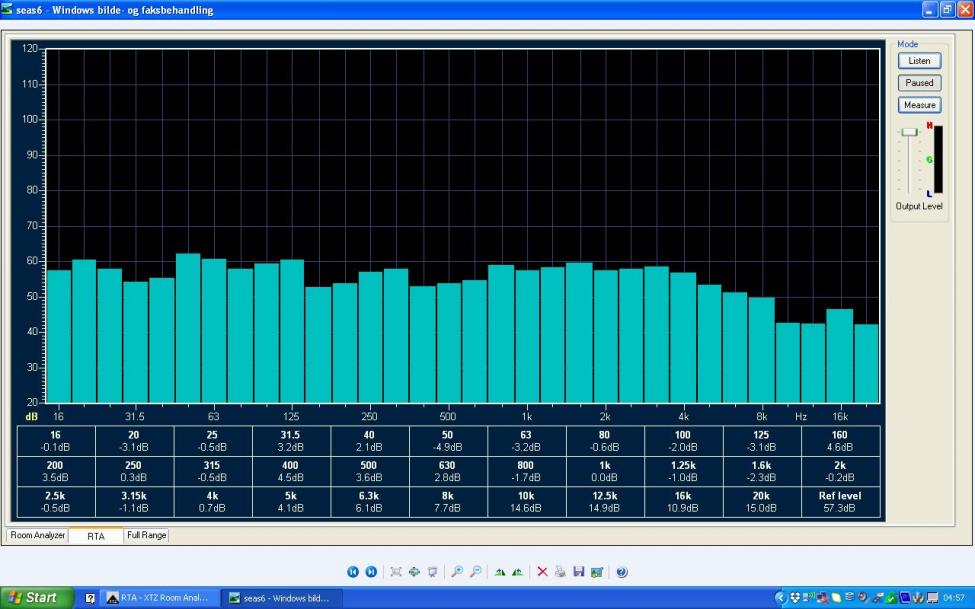Rotate the image clockwise
Screen dimensions: 975x609
500,572
